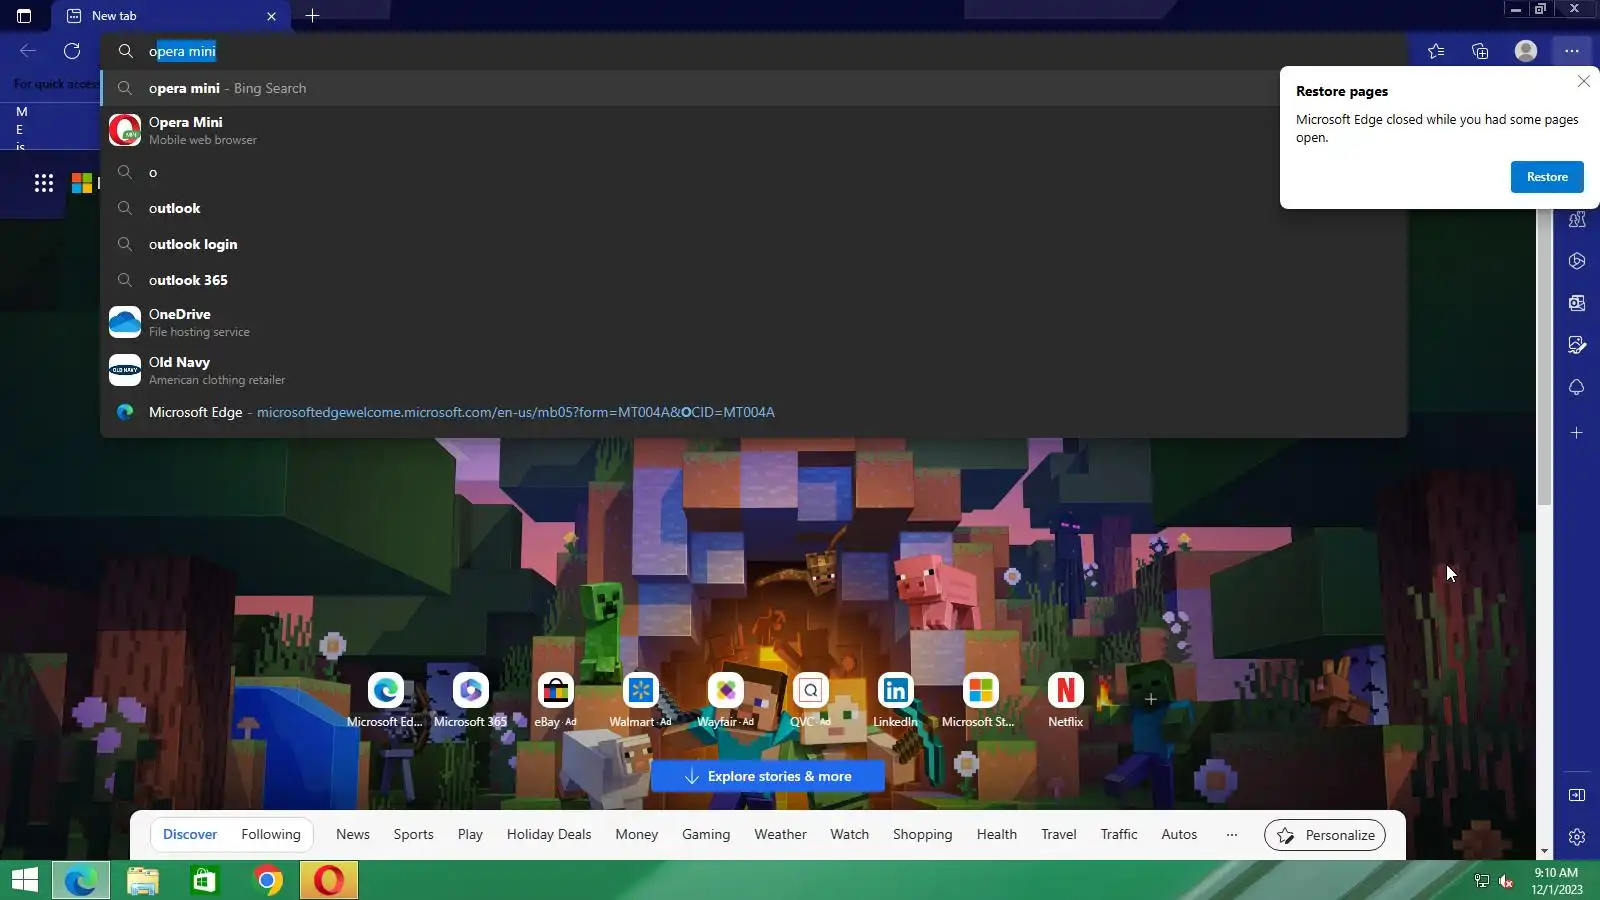Select 'opera mini - Bing Search' suggestion
This screenshot has width=1600, height=900.
click(754, 88)
